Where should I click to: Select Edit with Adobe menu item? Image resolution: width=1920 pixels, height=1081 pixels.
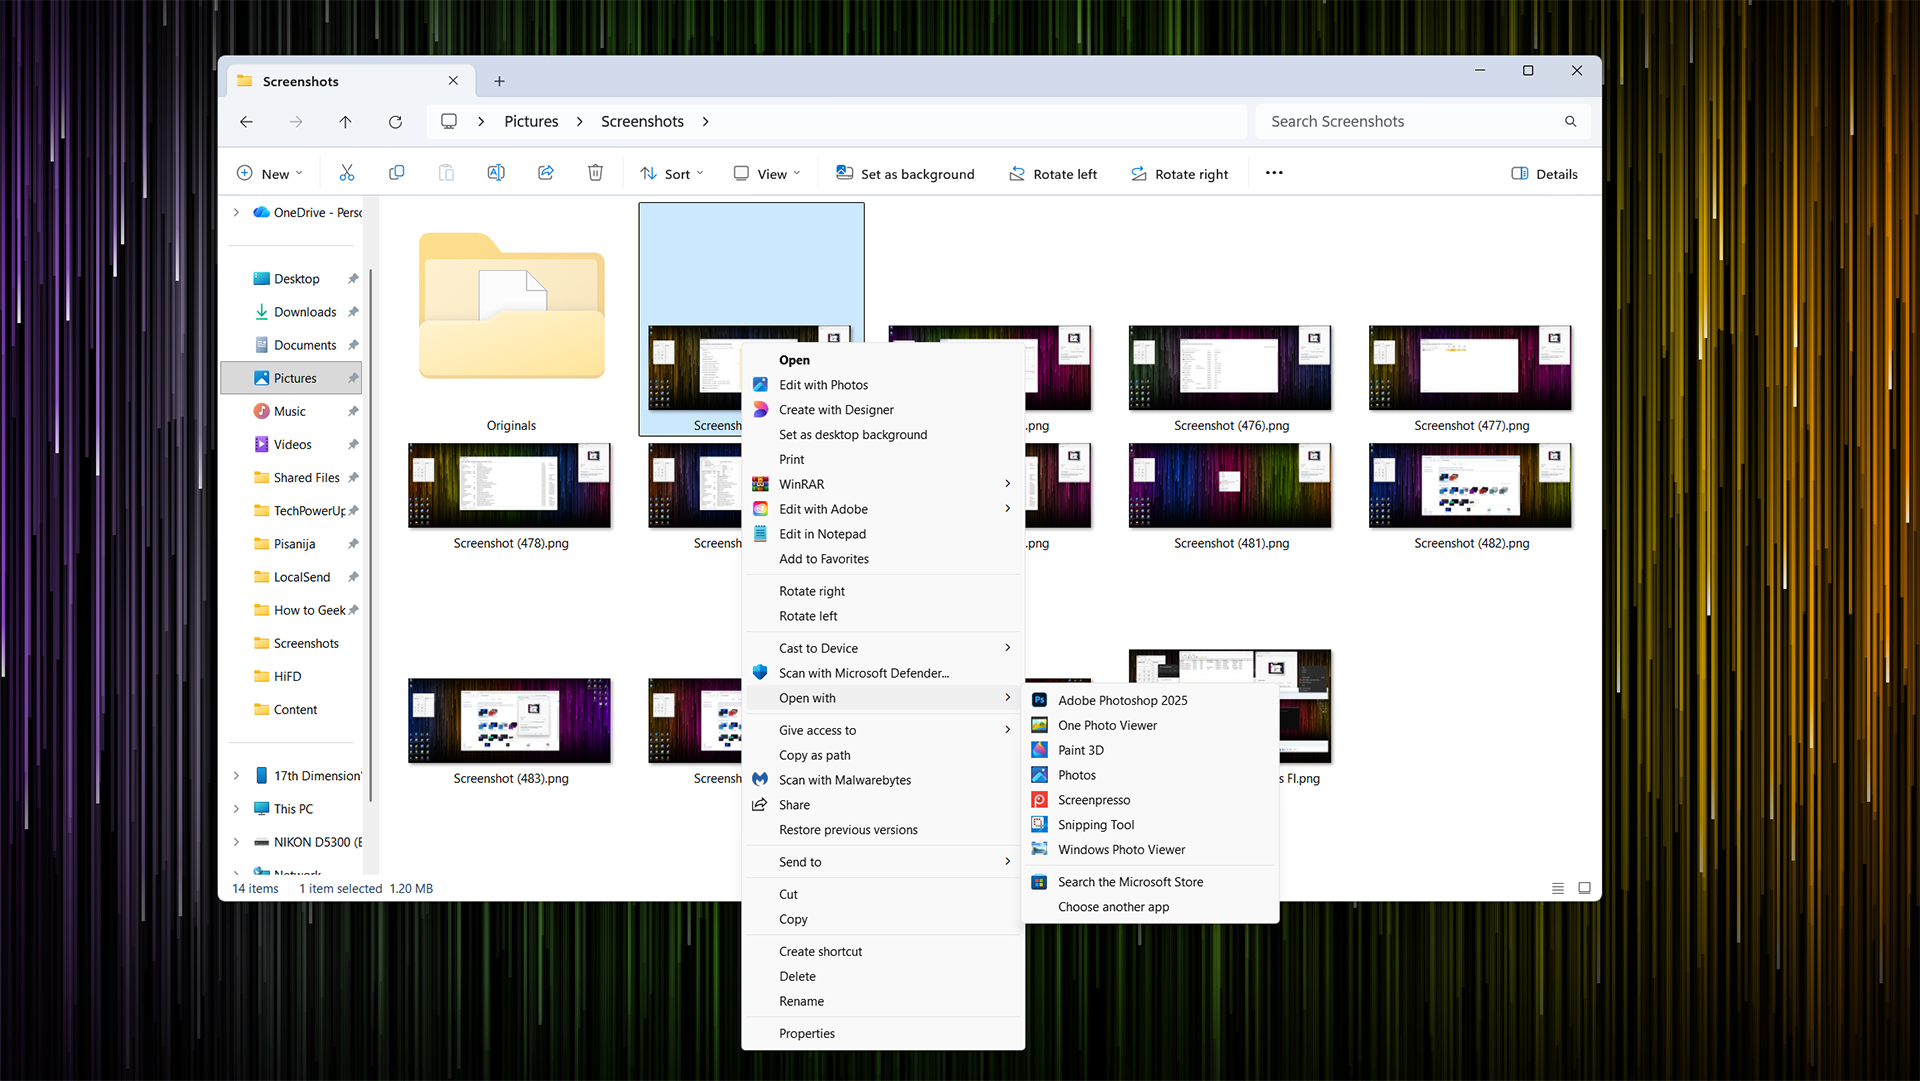[883, 509]
